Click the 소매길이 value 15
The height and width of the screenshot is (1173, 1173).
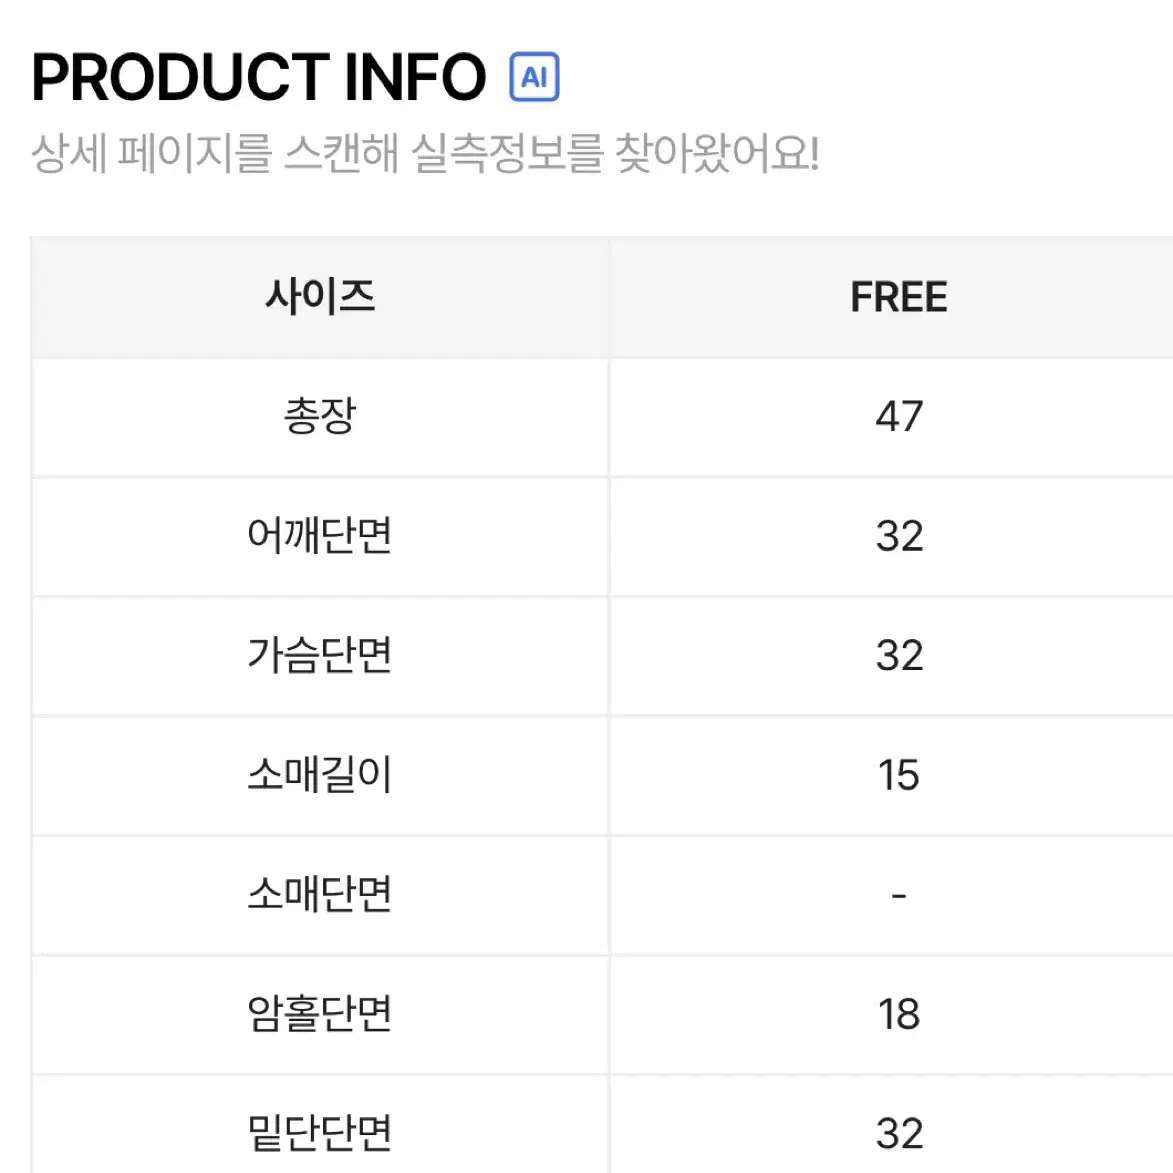[898, 775]
